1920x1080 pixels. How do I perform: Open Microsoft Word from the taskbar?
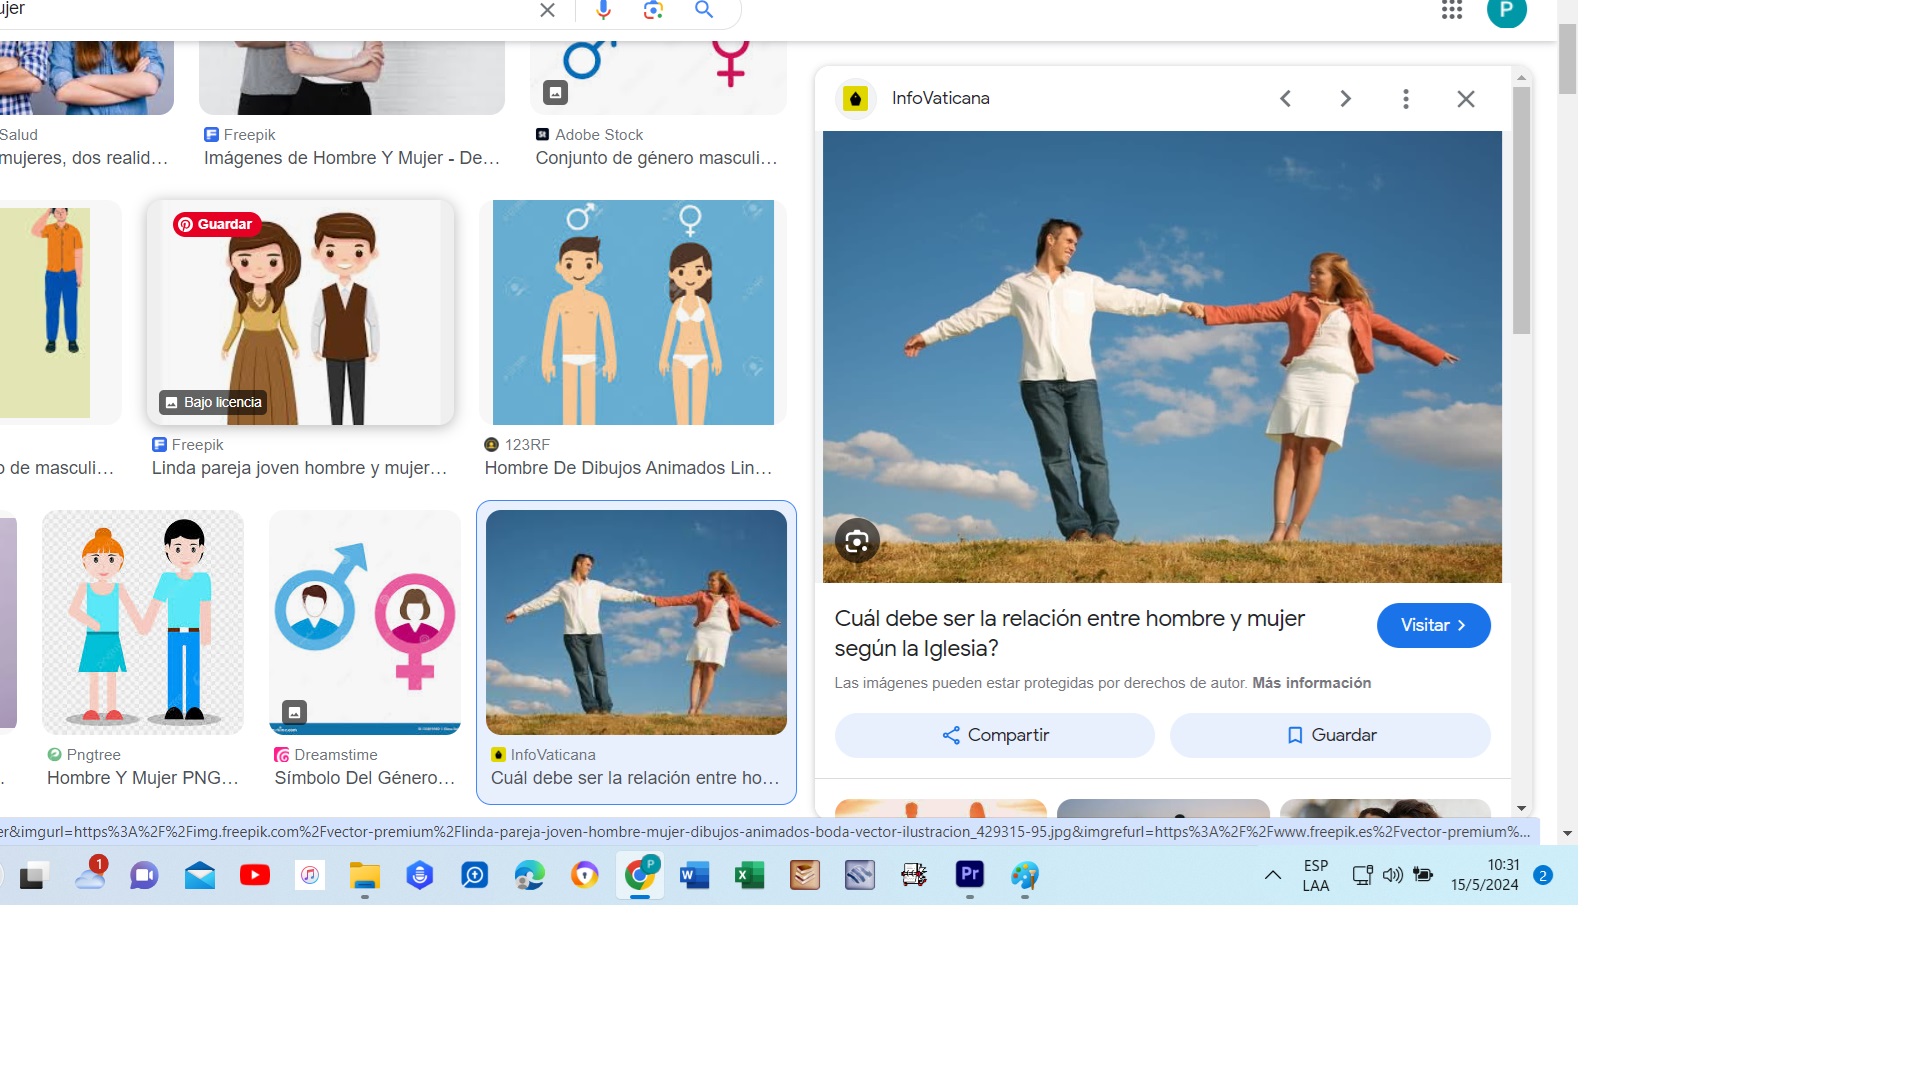pos(694,876)
